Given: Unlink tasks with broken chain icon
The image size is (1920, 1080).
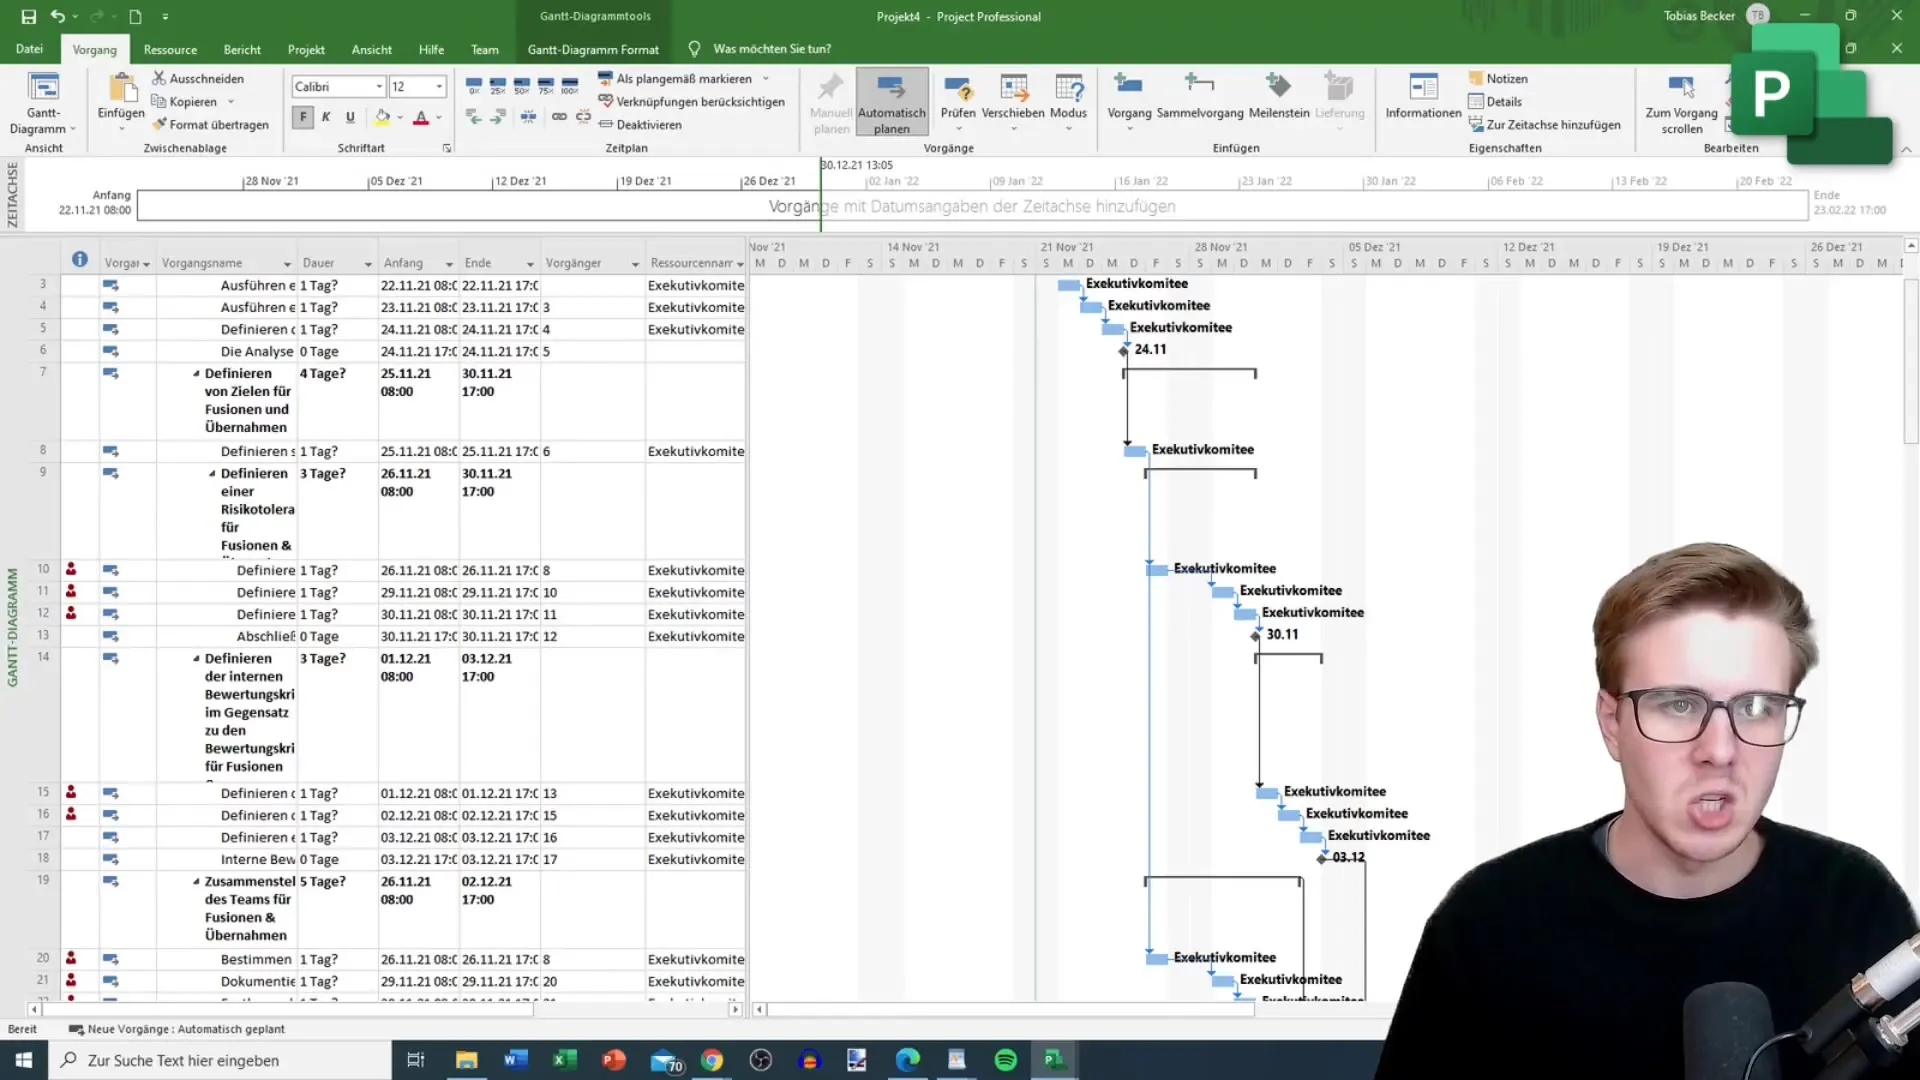Looking at the screenshot, I should click(583, 117).
